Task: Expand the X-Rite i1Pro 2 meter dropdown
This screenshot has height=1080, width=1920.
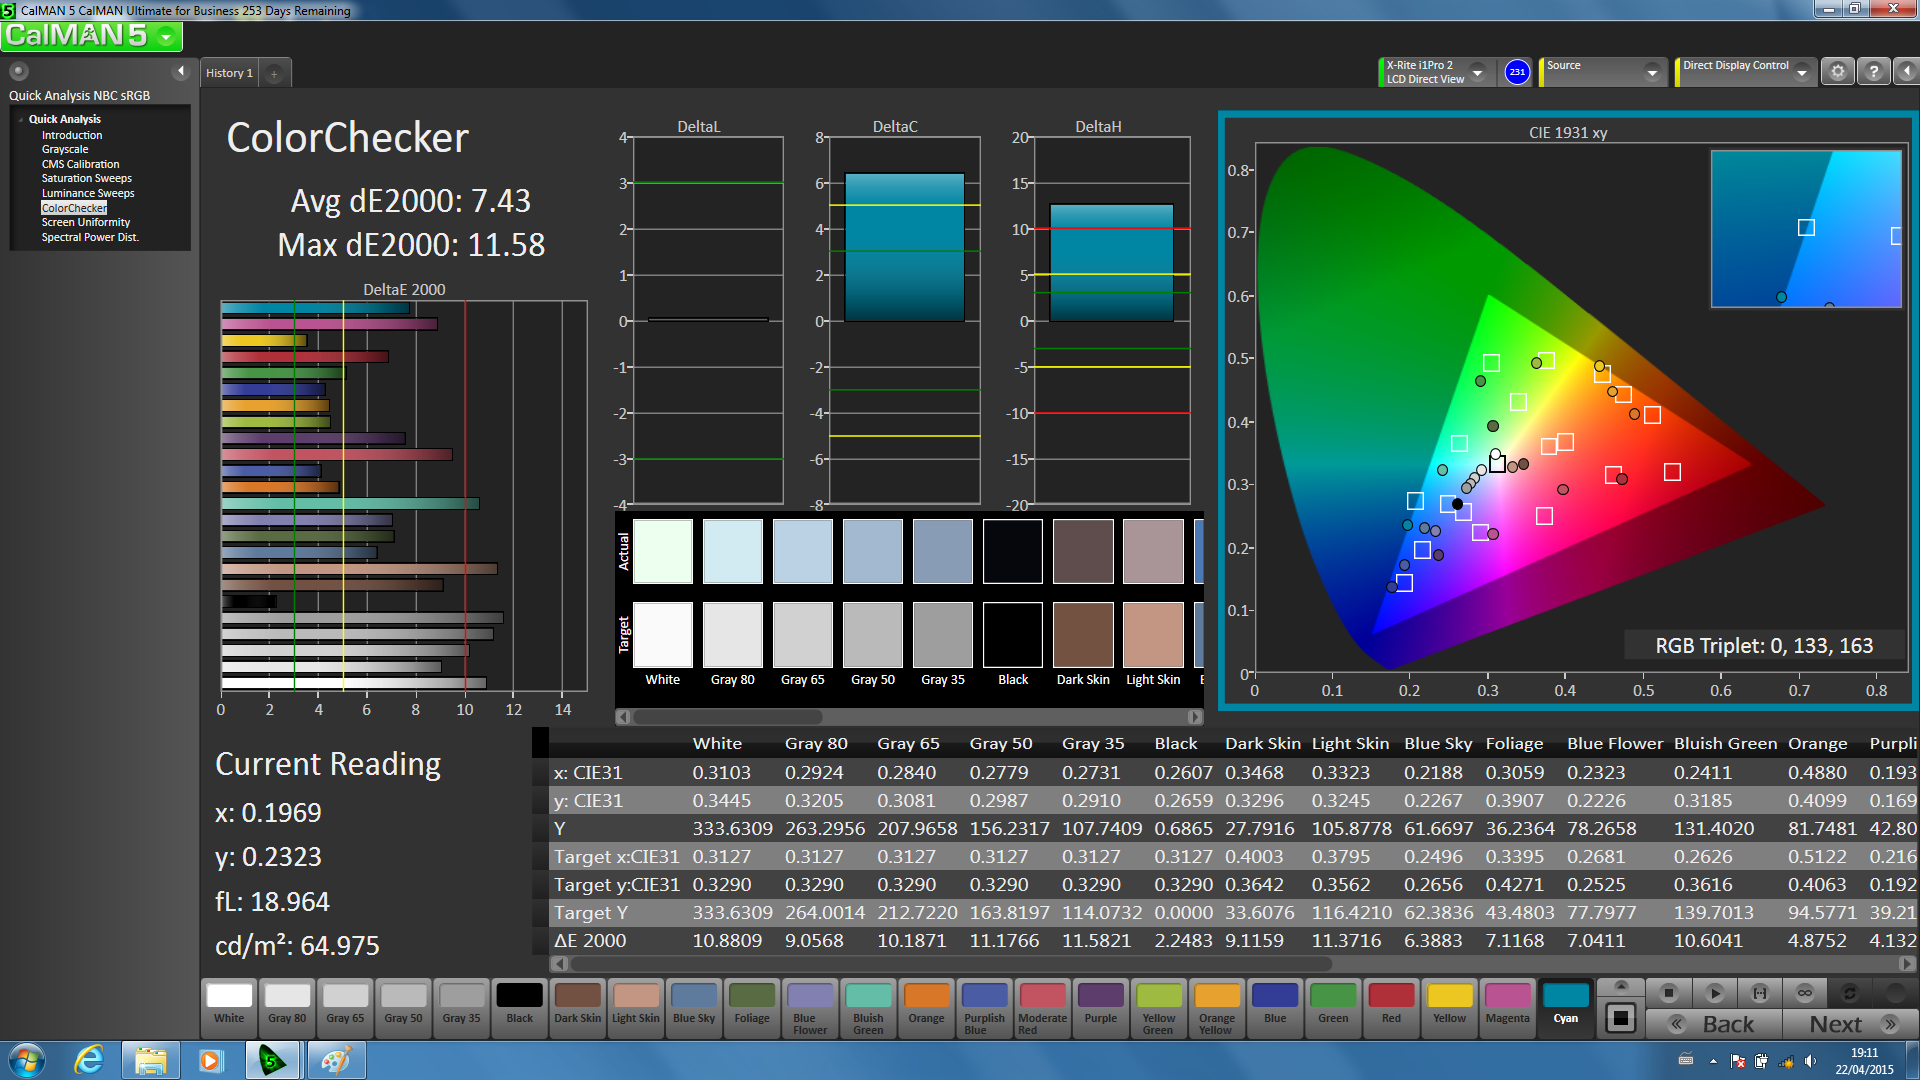Action: coord(1477,72)
